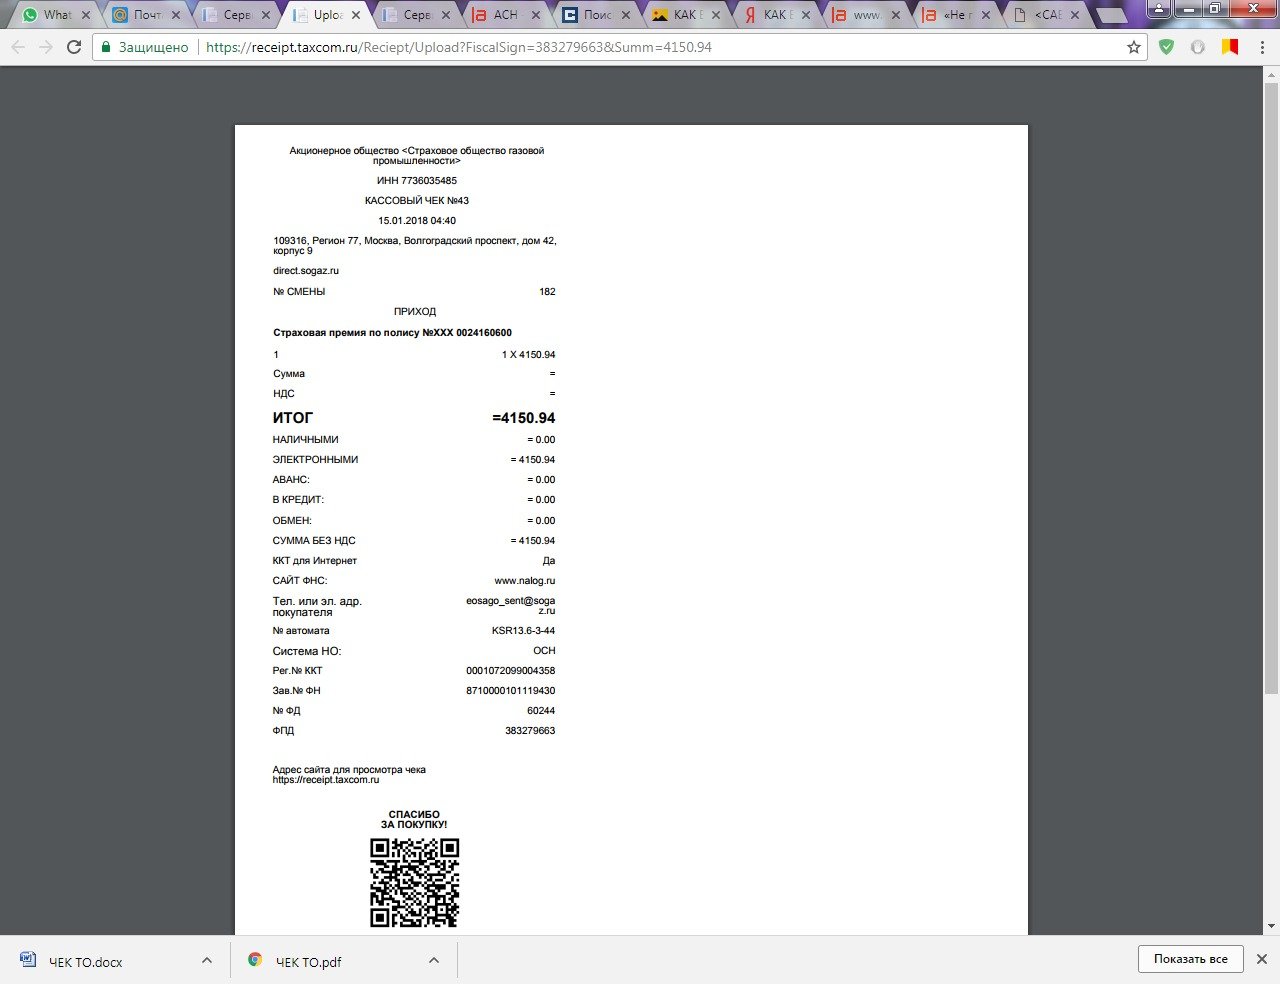
Task: Click the ПРИХОД heading
Action: click(x=415, y=312)
